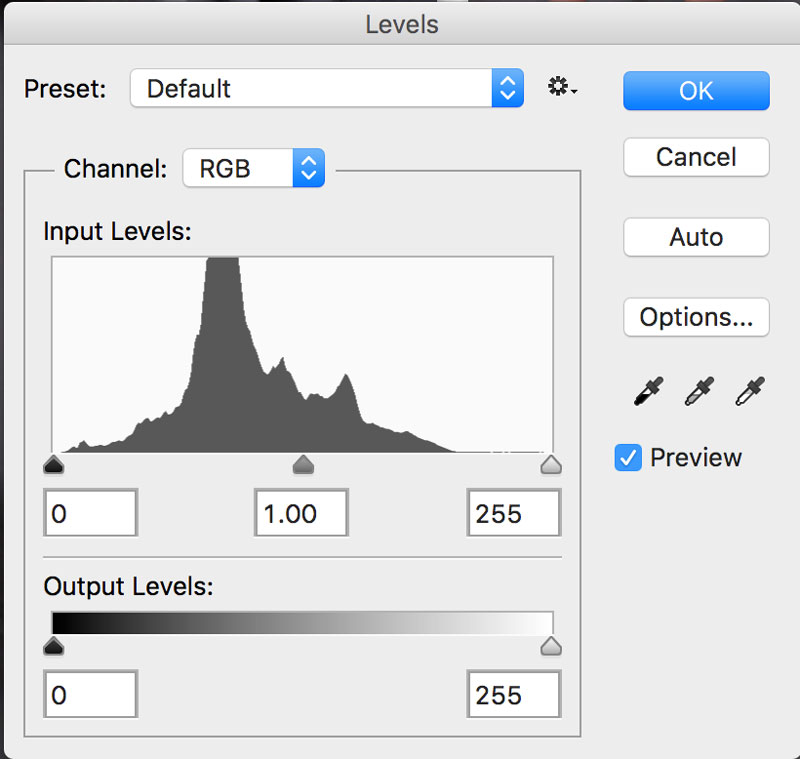Open the Preset dropdown showing Default
Viewport: 800px width, 759px height.
pos(327,88)
